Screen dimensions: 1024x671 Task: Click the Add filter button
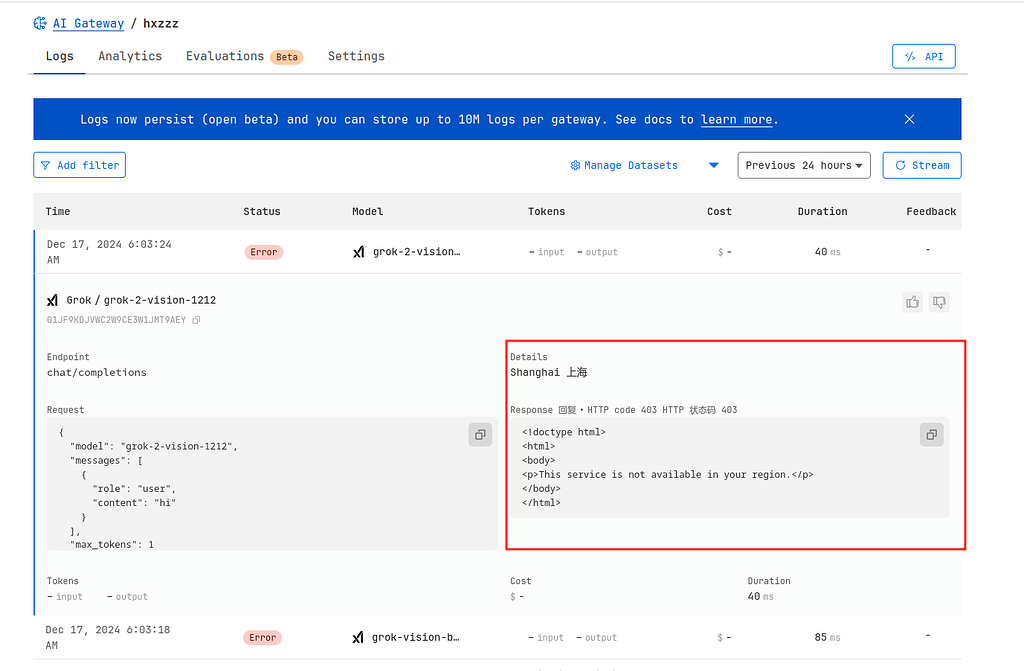click(x=80, y=165)
